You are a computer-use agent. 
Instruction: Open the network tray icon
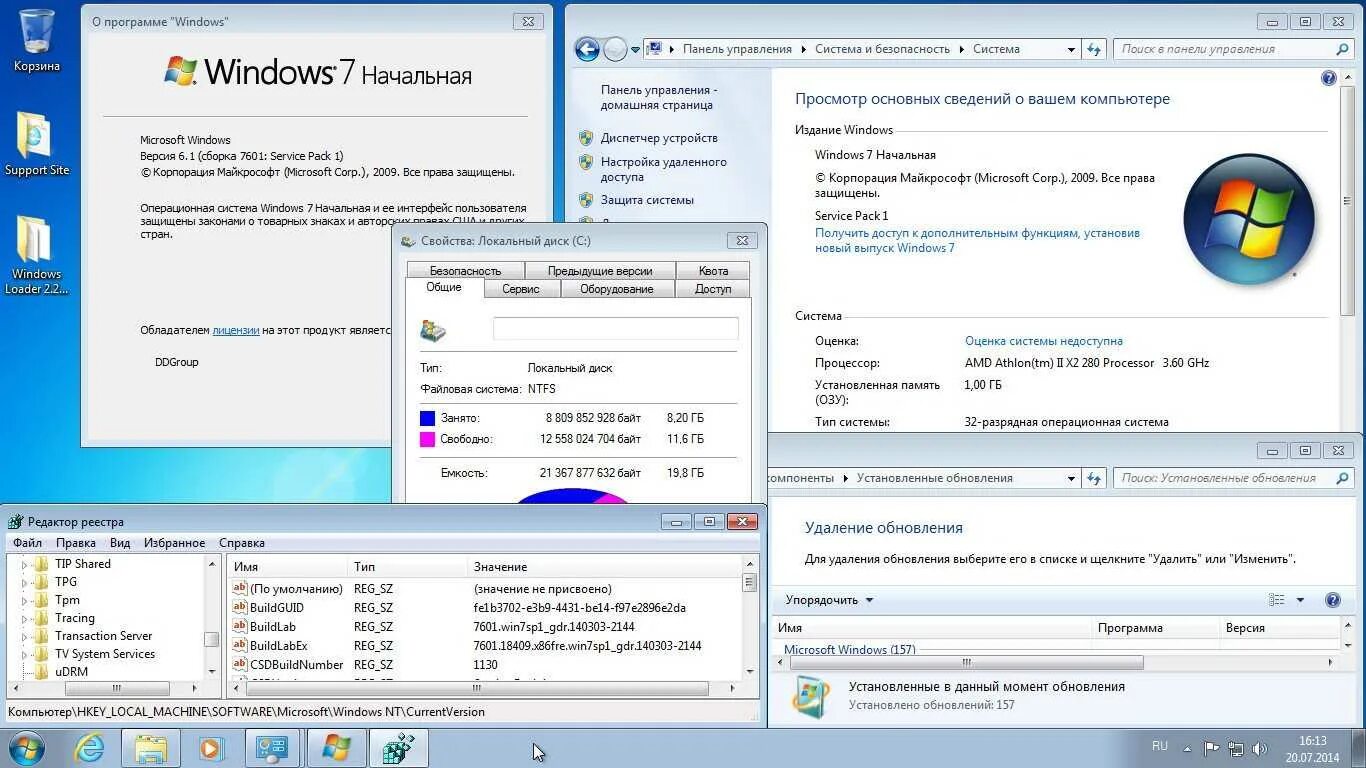[1237, 748]
